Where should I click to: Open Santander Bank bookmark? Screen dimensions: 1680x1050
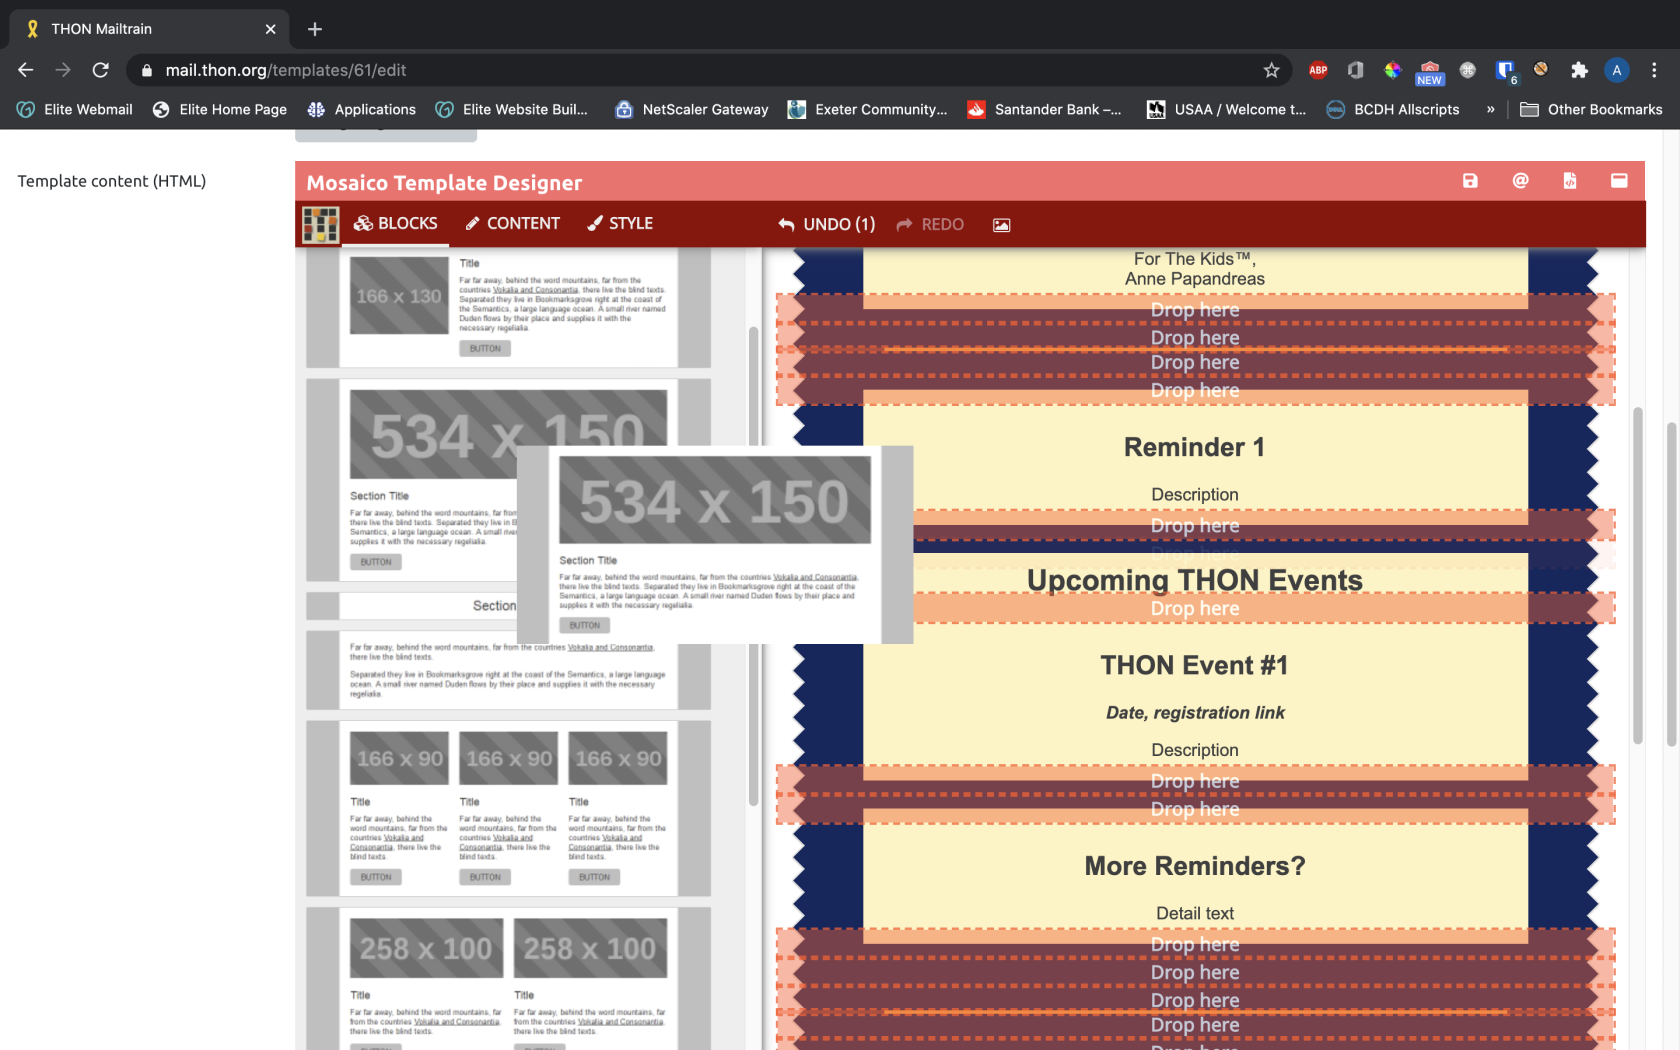pyautogui.click(x=1044, y=110)
